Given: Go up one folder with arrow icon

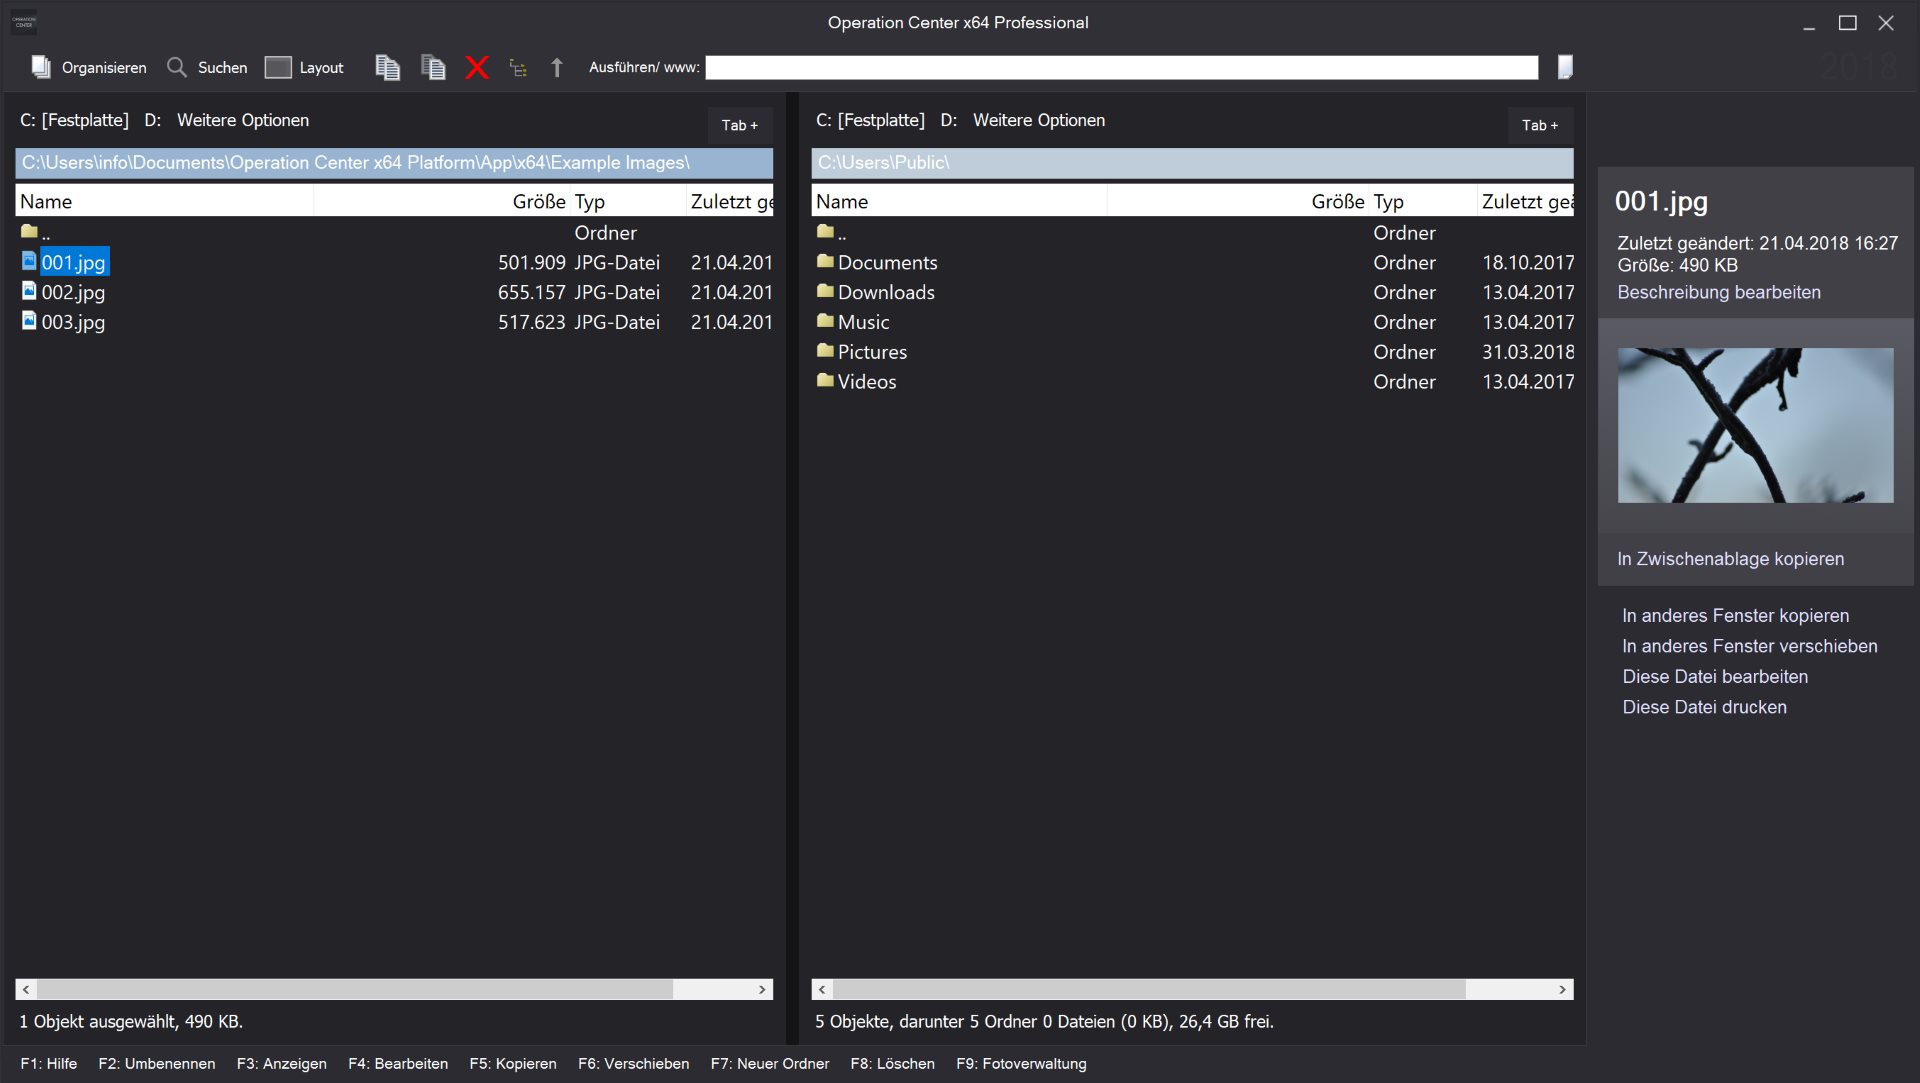Looking at the screenshot, I should pyautogui.click(x=557, y=67).
